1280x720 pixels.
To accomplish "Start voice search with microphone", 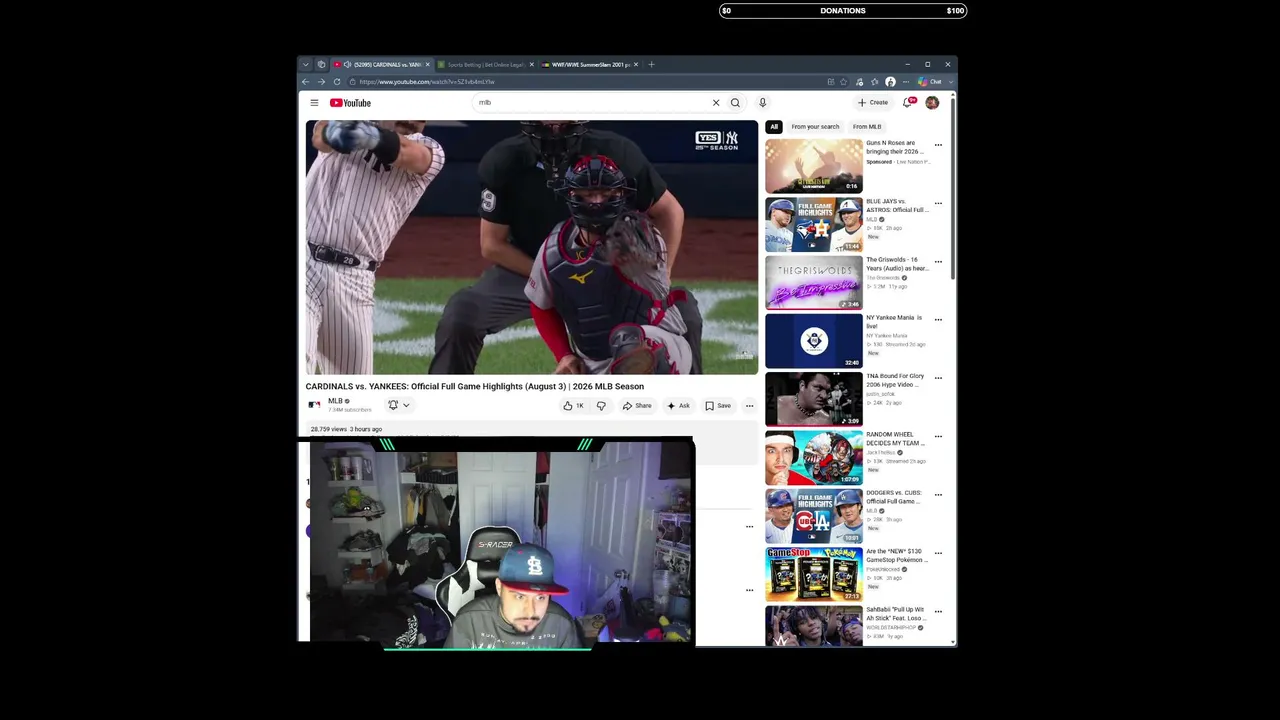I will click(762, 103).
